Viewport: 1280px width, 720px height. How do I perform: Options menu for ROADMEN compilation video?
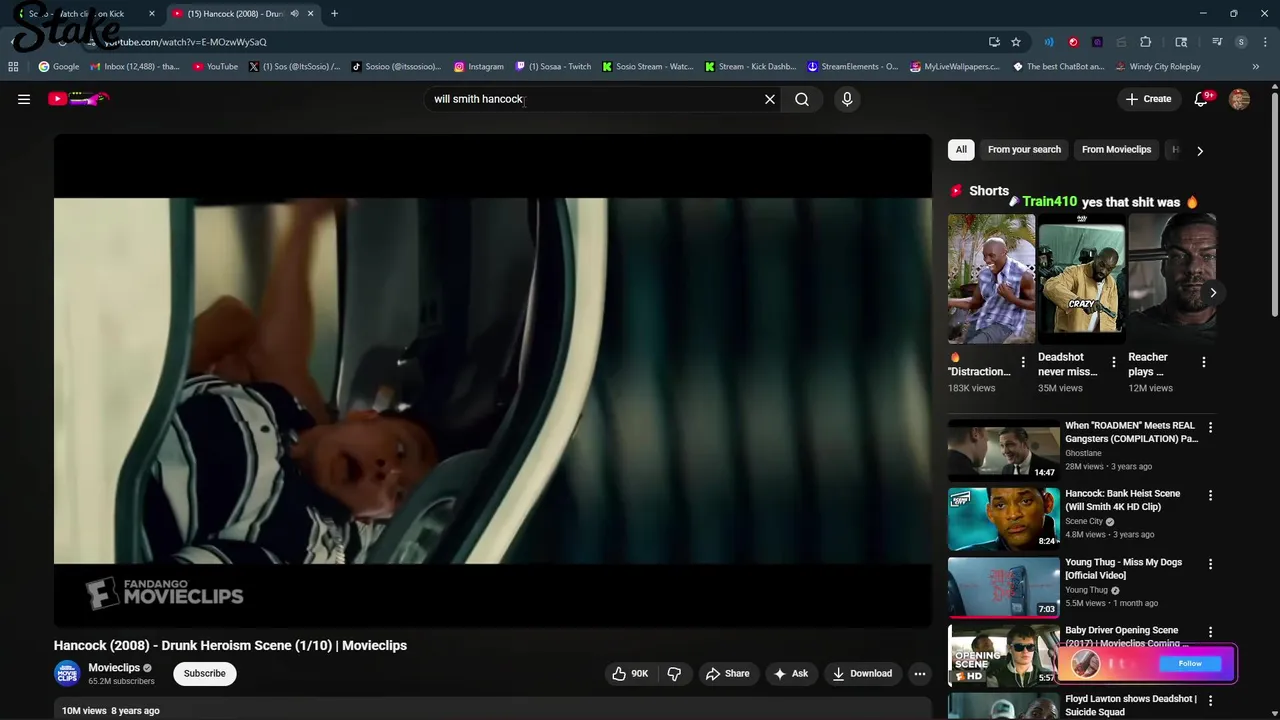(1210, 427)
